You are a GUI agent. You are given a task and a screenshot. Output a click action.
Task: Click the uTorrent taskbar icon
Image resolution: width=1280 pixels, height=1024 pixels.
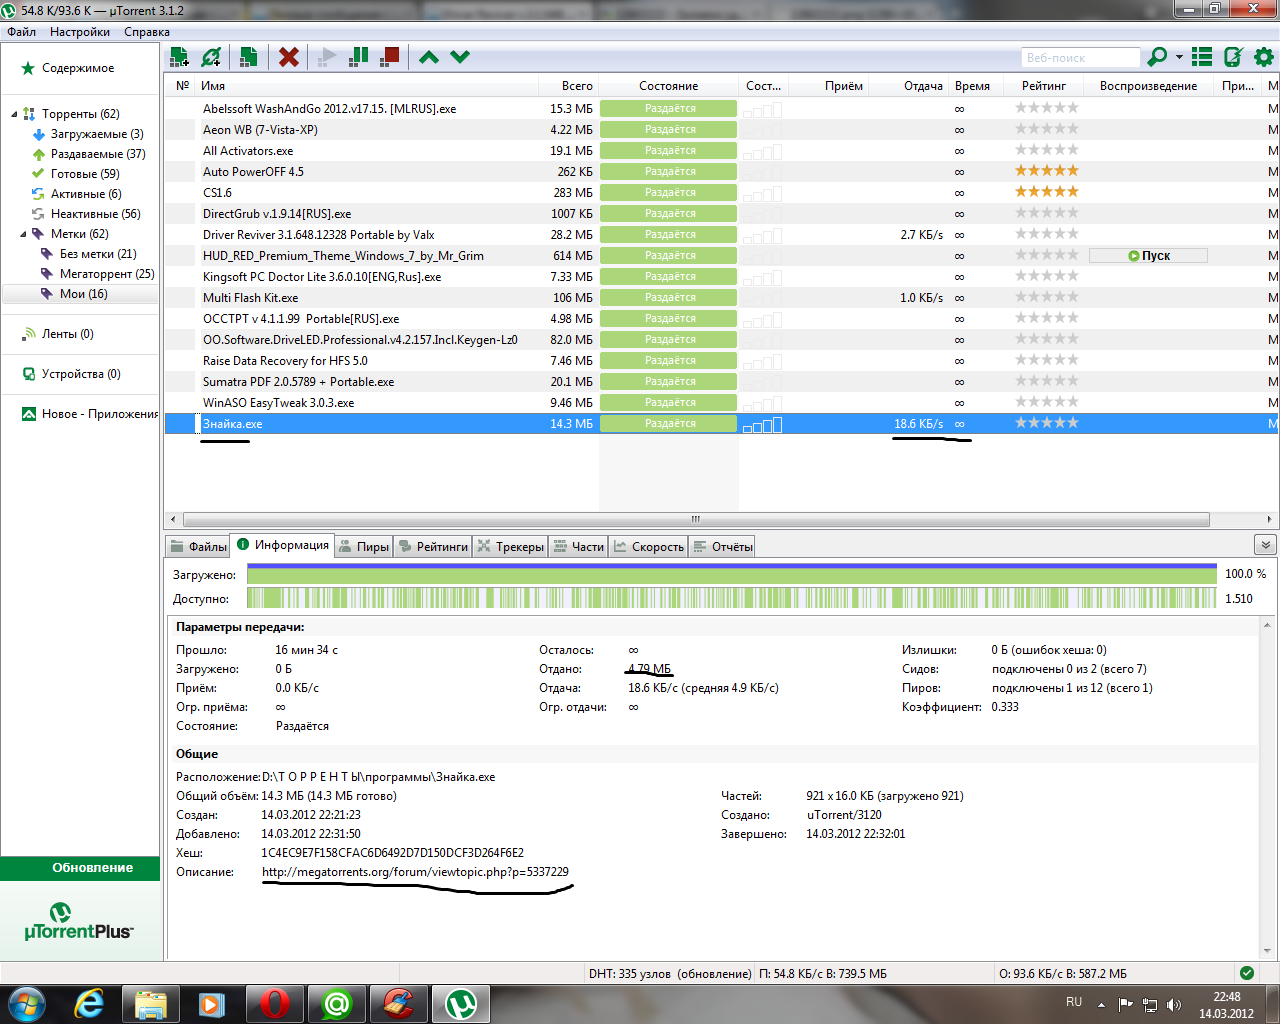[461, 1003]
